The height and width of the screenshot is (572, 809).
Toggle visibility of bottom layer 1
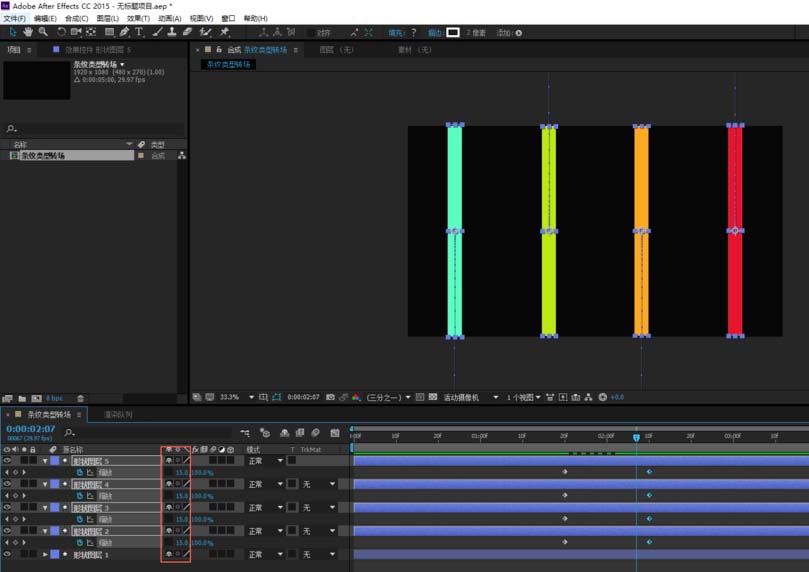(x=7, y=554)
